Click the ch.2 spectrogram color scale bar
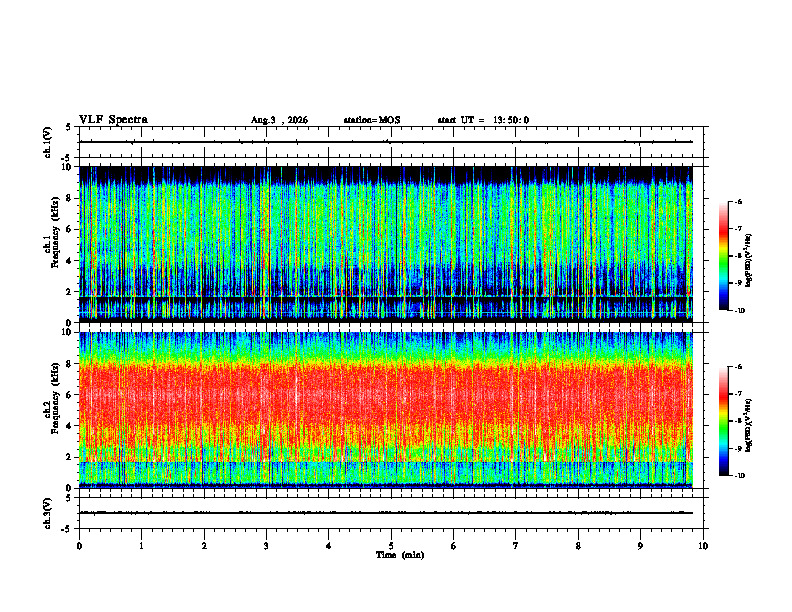This screenshot has height=612, width=792. (724, 421)
